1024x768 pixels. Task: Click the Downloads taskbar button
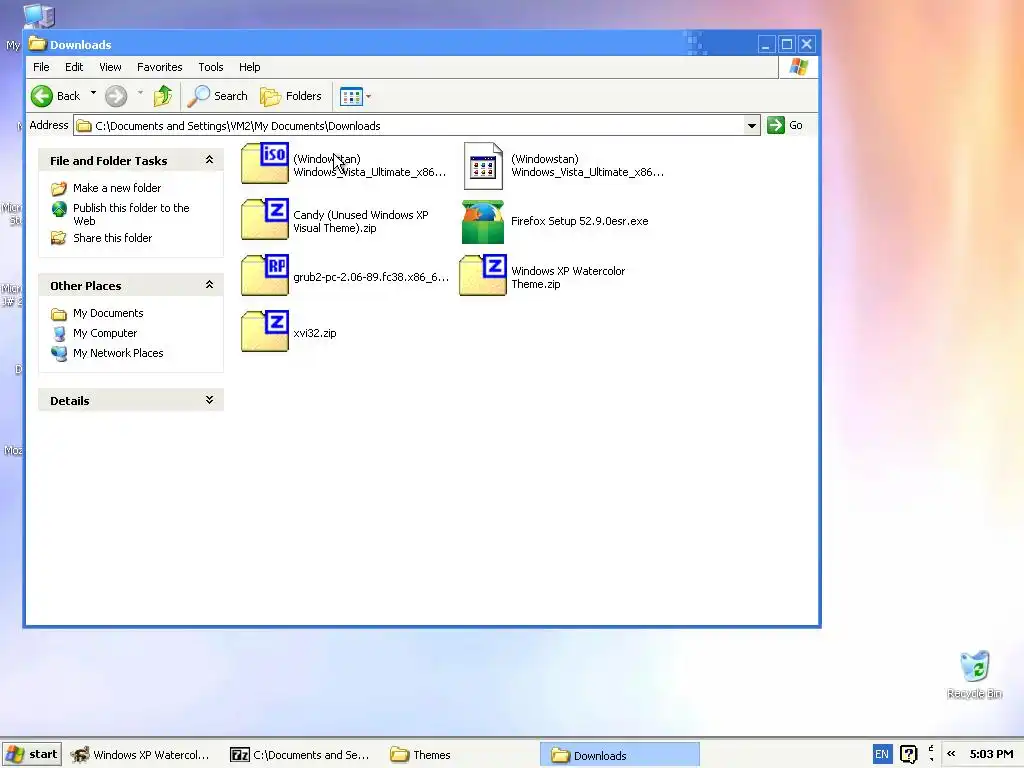coord(619,755)
